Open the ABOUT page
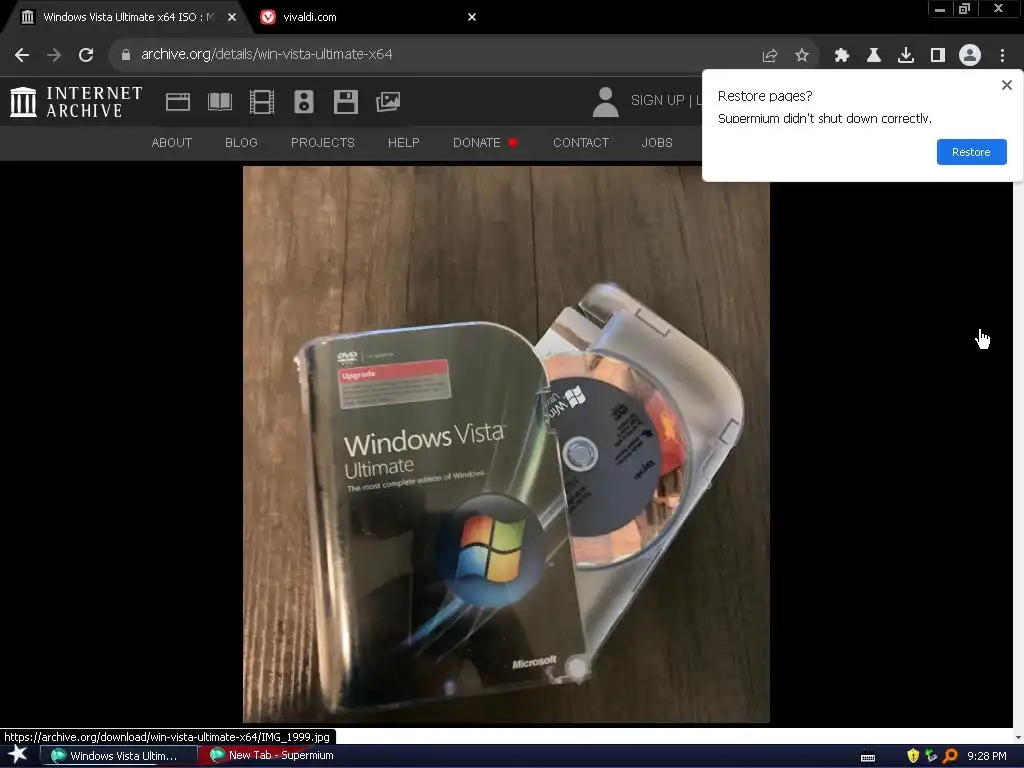This screenshot has height=768, width=1024. (x=172, y=142)
